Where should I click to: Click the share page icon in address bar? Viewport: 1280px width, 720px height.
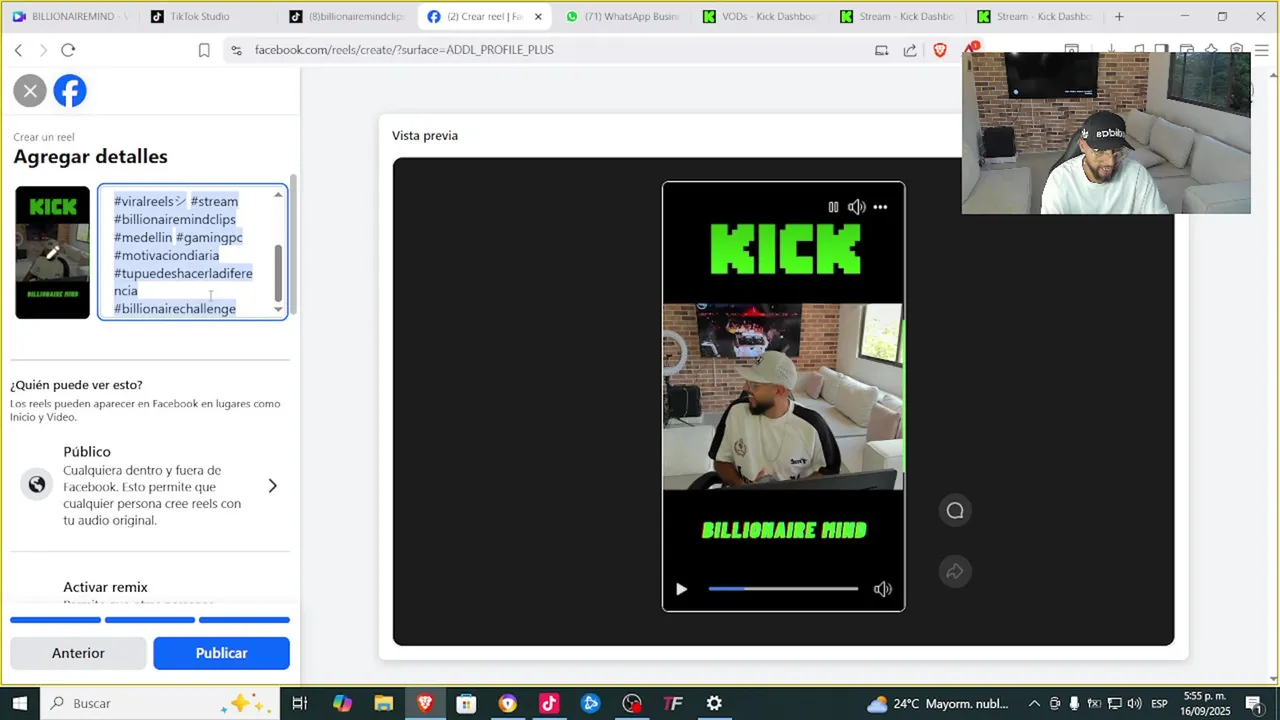909,50
